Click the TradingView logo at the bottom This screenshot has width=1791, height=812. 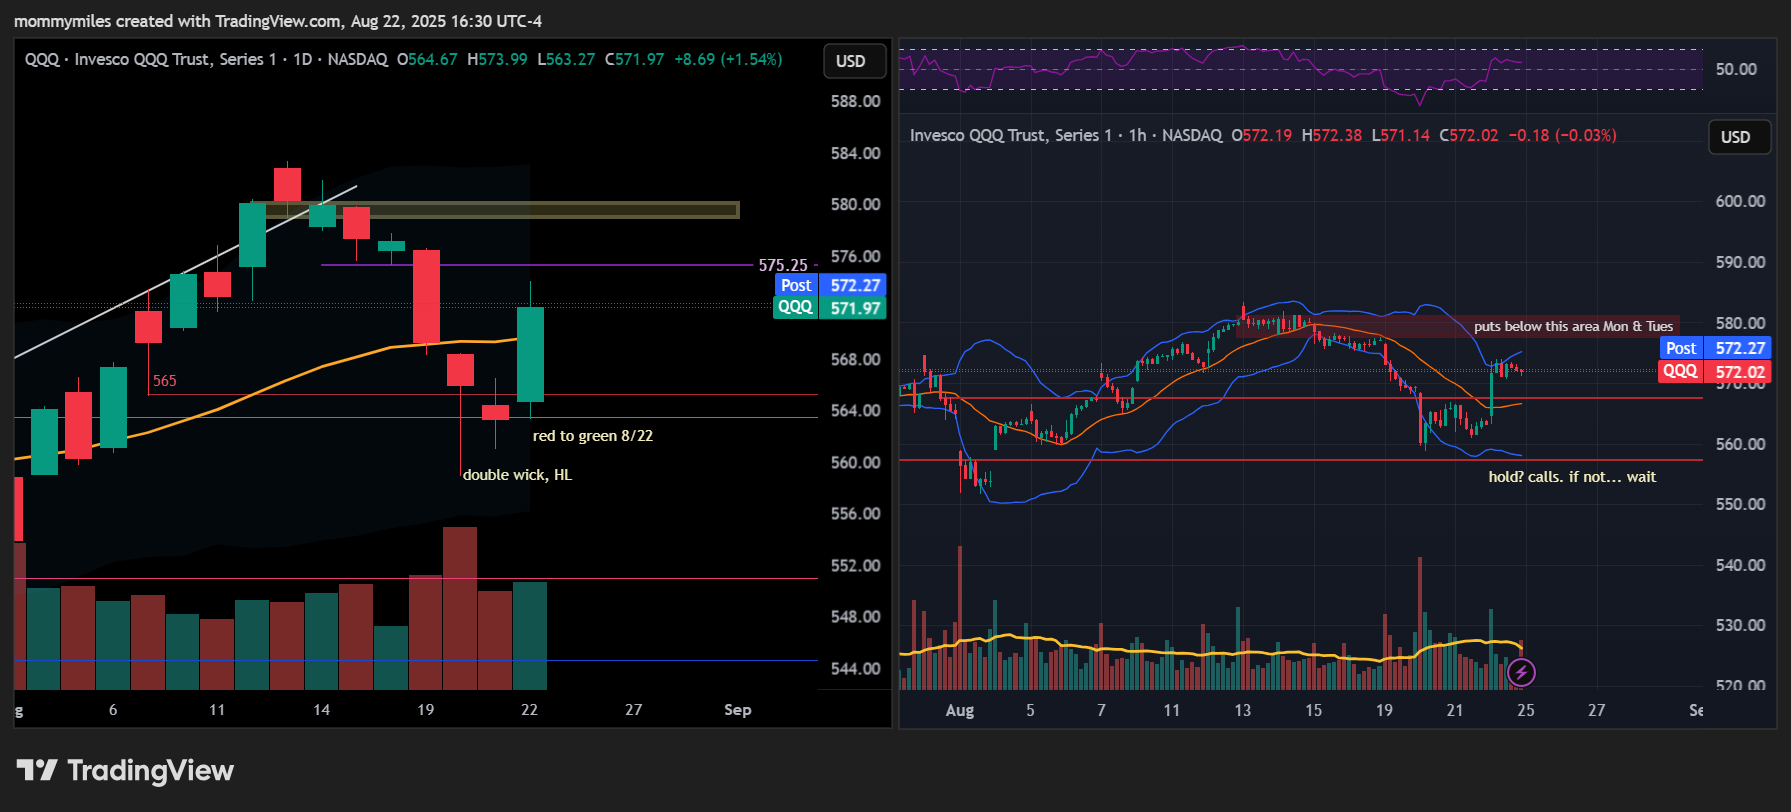(x=125, y=770)
